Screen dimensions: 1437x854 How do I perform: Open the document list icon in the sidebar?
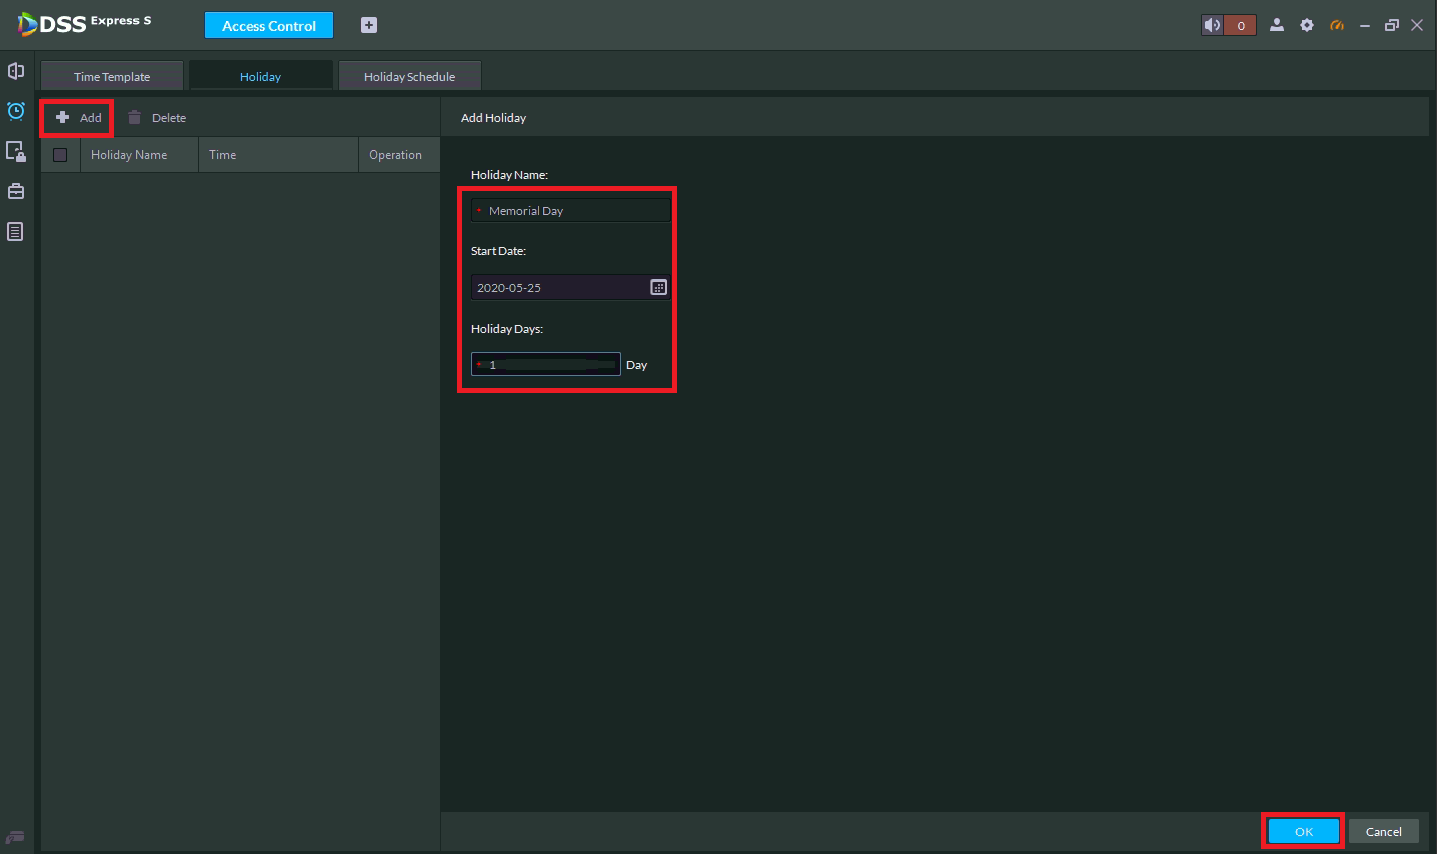coord(15,232)
